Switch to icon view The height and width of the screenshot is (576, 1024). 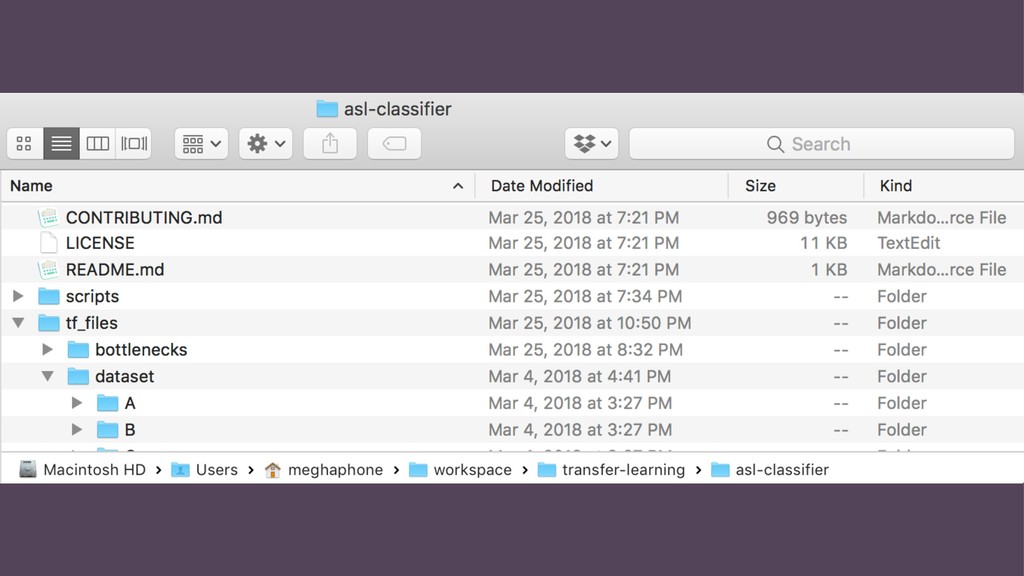point(25,144)
